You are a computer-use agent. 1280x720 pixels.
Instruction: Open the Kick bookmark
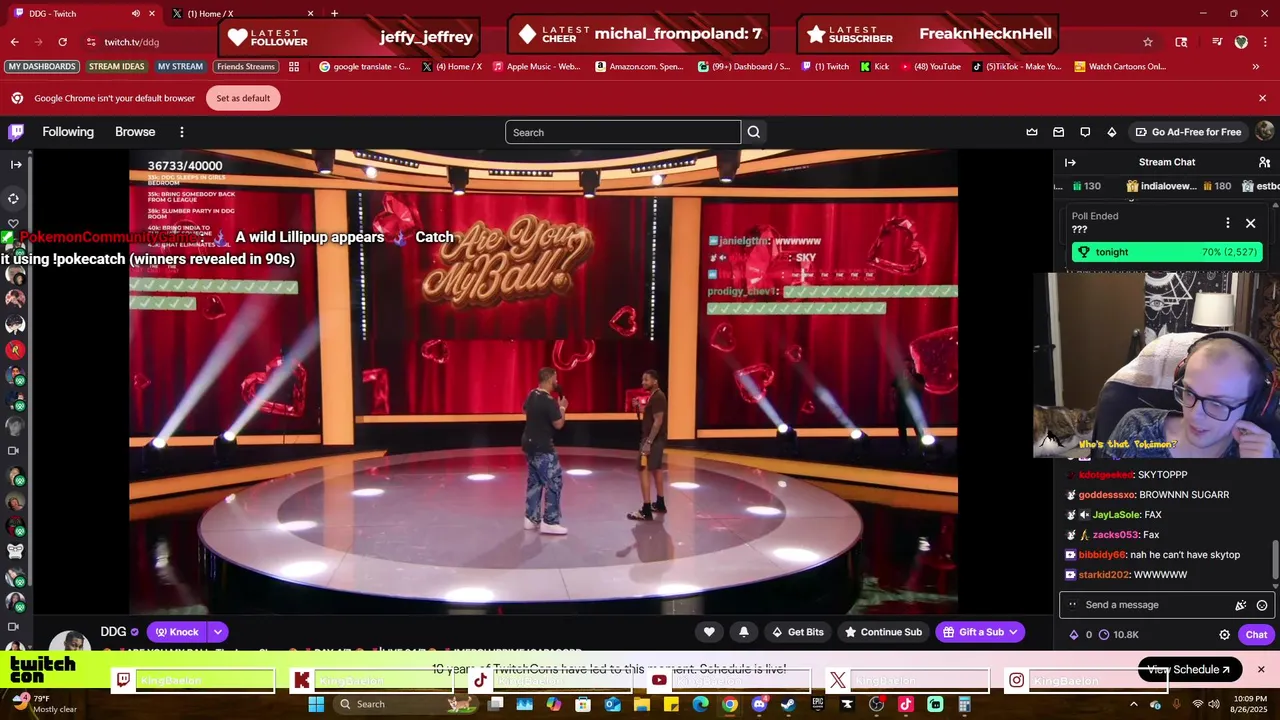pyautogui.click(x=875, y=66)
